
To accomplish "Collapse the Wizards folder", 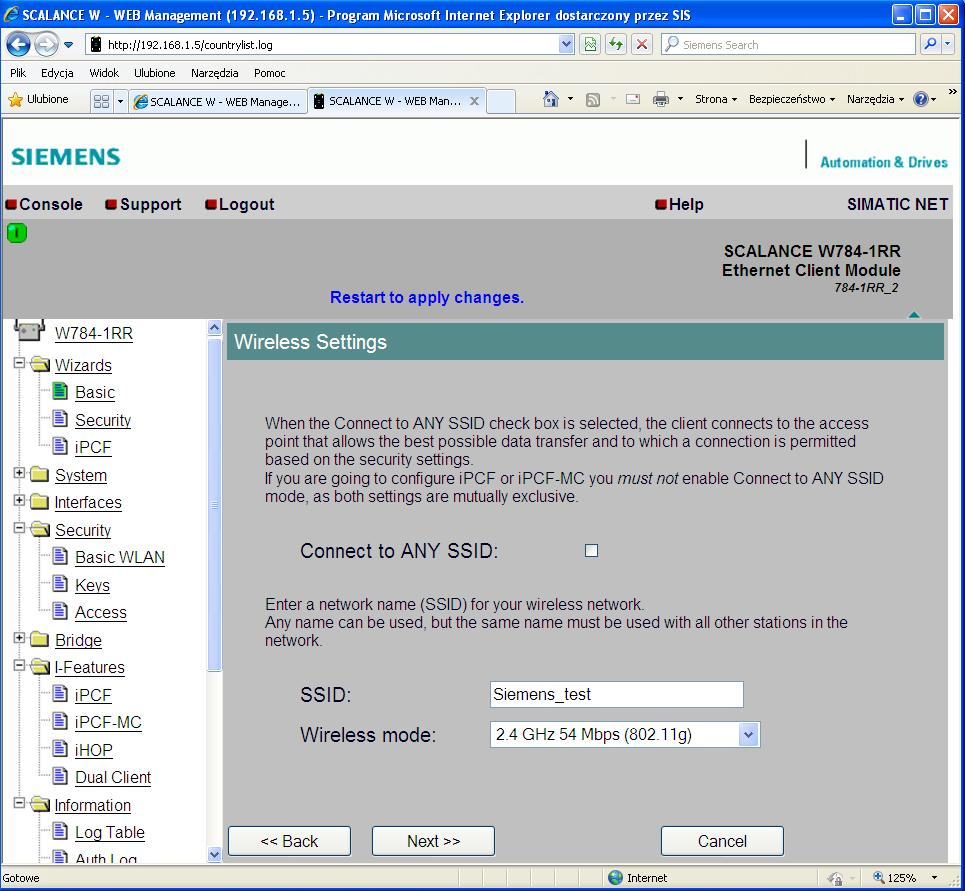I will coord(19,364).
